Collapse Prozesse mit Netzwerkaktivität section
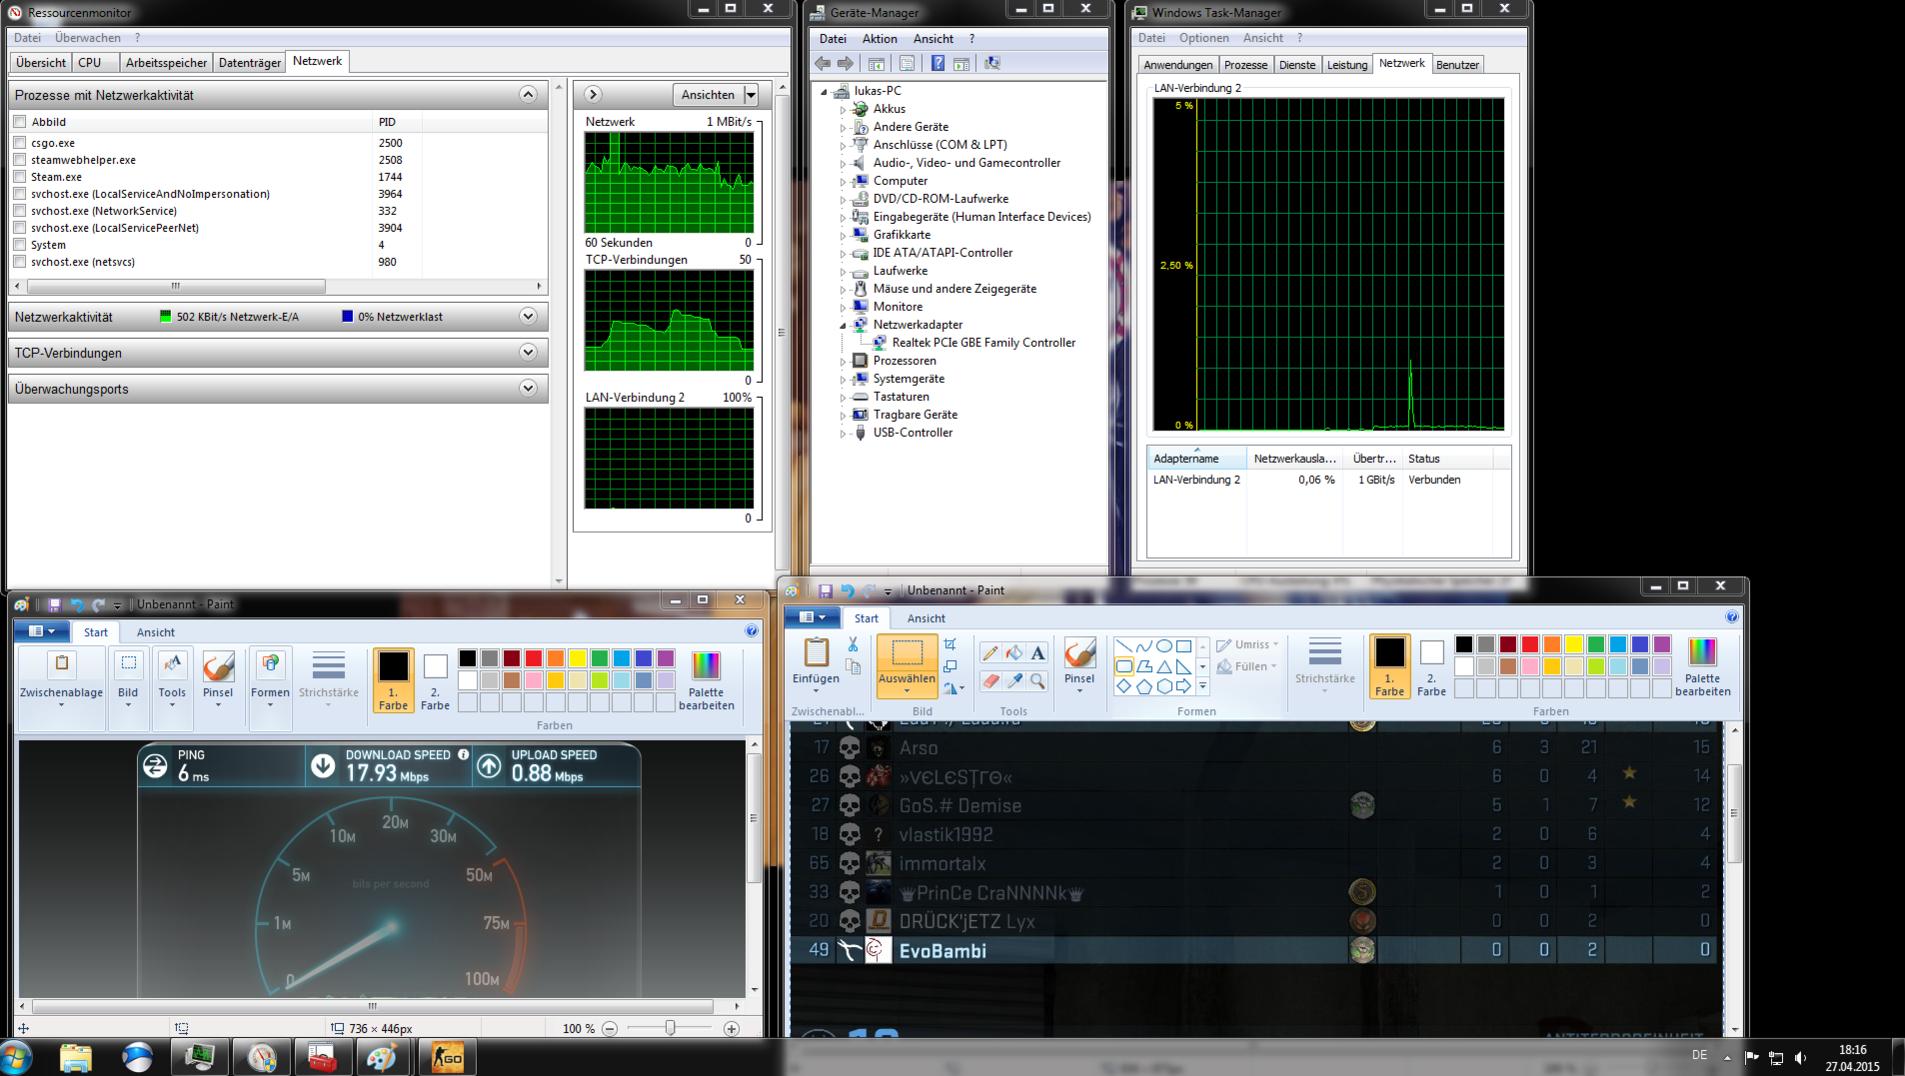The height and width of the screenshot is (1076, 1905). tap(528, 94)
